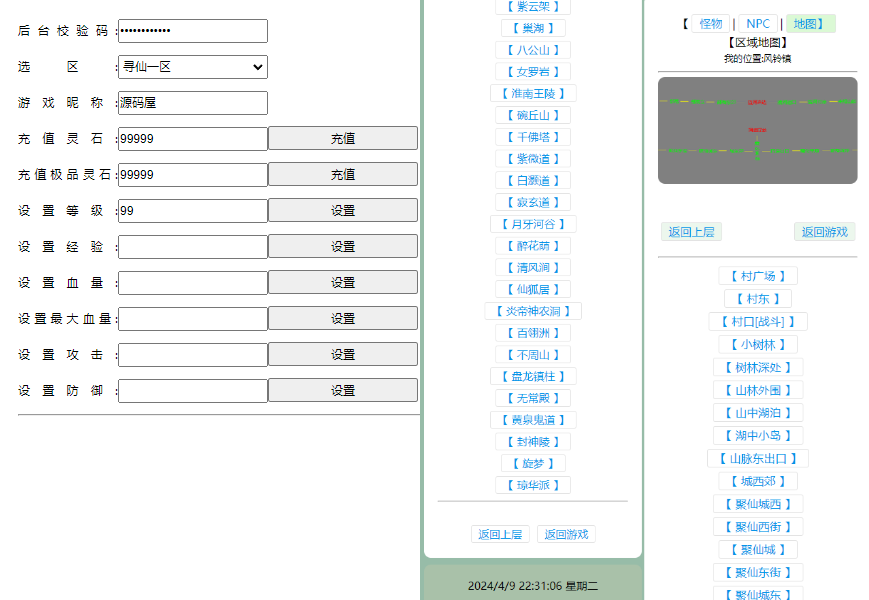Go to 山中湖泊 in the map list
Image resolution: width=869 pixels, height=600 pixels.
coord(758,413)
